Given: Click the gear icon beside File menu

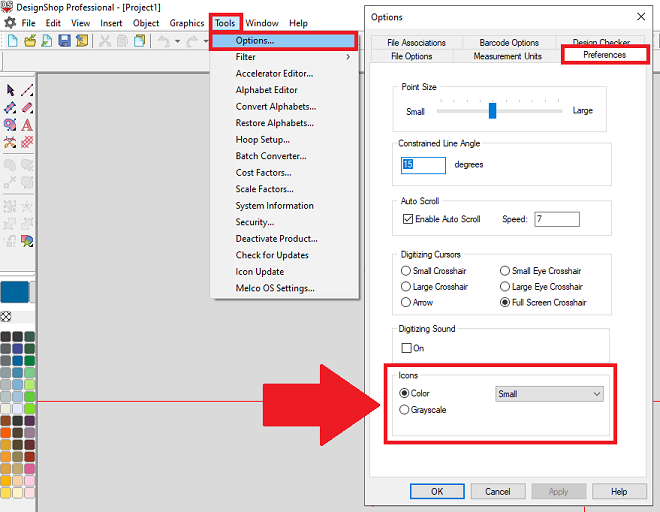Looking at the screenshot, I should pos(10,23).
